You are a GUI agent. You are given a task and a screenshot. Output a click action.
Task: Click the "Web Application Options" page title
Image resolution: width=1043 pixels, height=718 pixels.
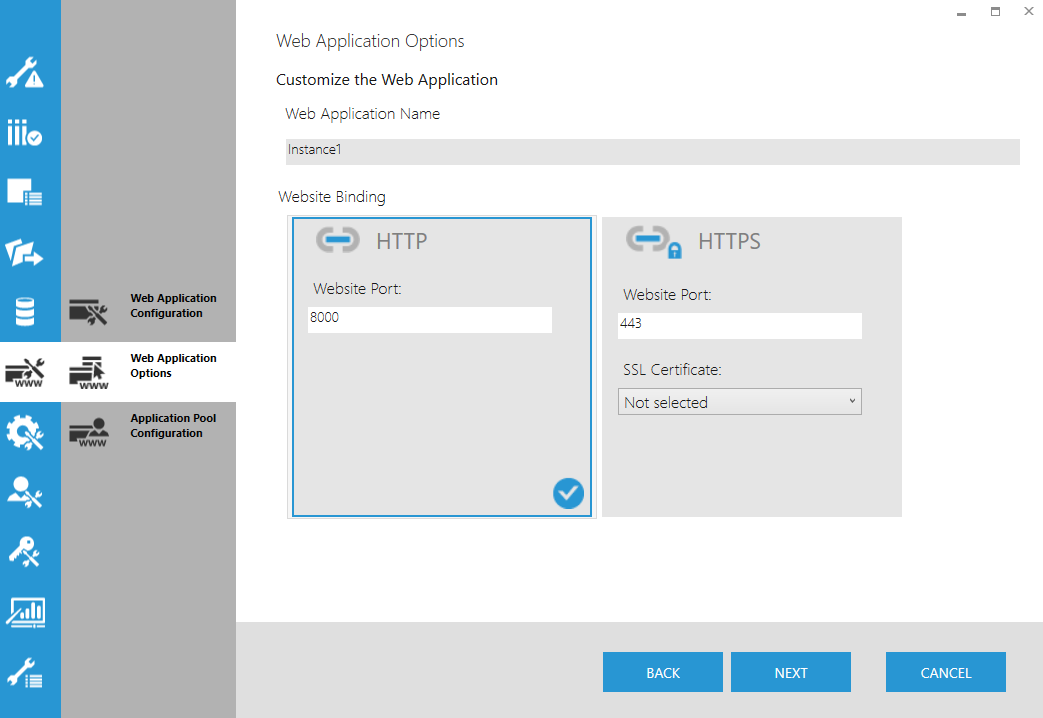(x=370, y=41)
